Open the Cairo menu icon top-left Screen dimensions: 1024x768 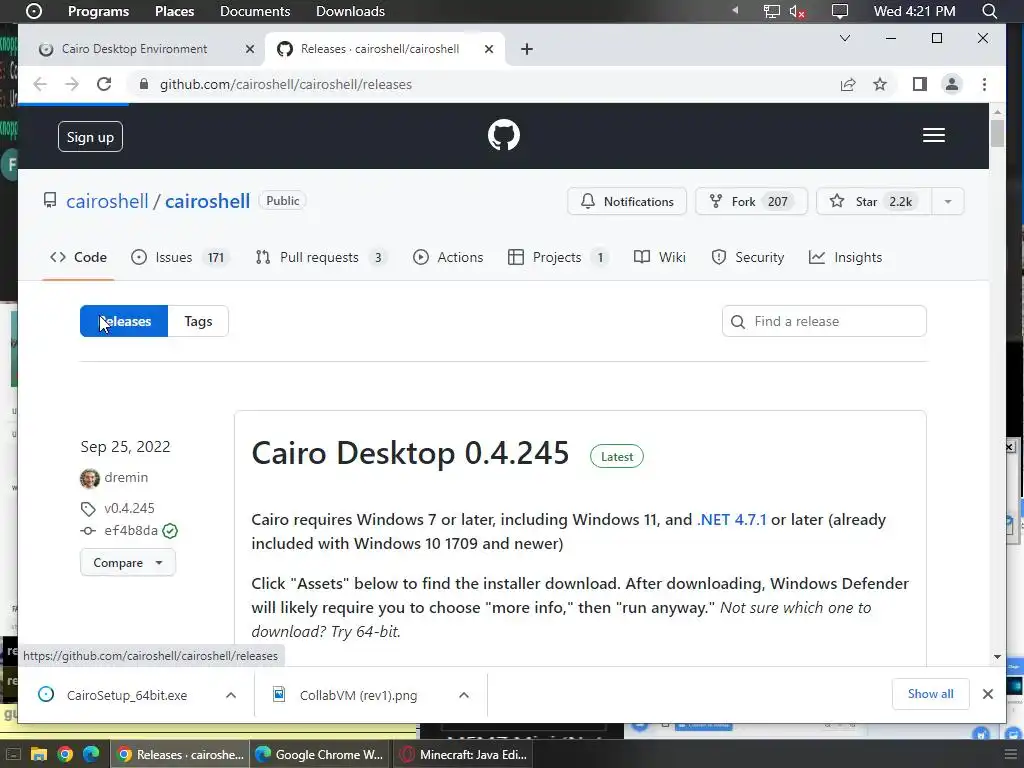coord(33,11)
